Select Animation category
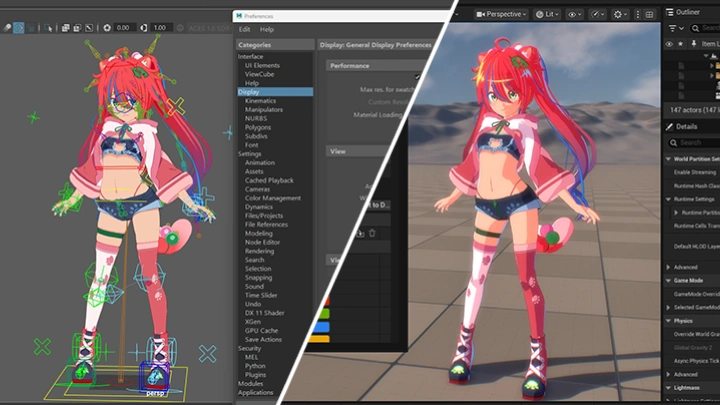Image resolution: width=720 pixels, height=405 pixels. 259,163
